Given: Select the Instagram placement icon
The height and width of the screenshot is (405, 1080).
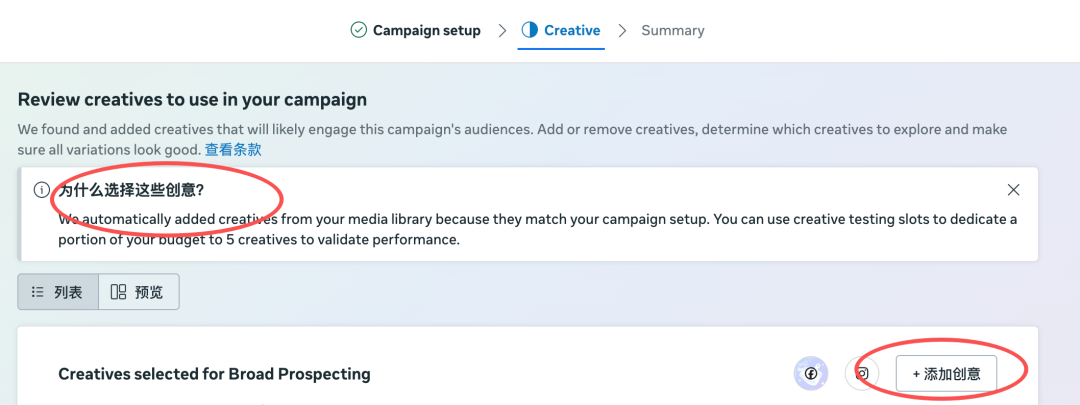Looking at the screenshot, I should pyautogui.click(x=861, y=374).
